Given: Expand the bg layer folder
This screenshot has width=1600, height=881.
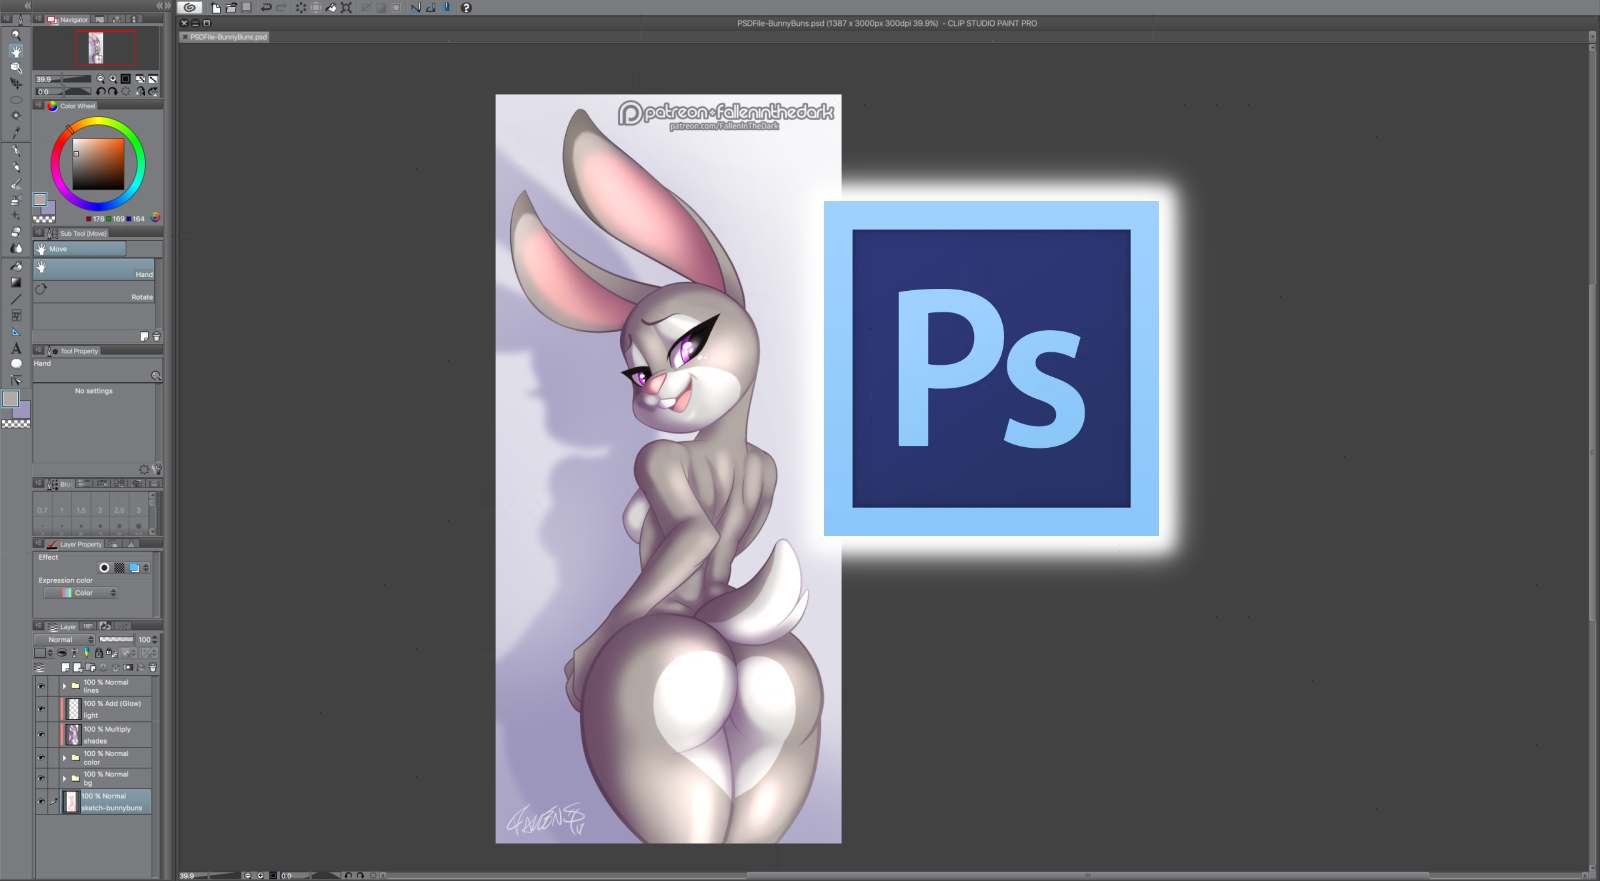Looking at the screenshot, I should (x=64, y=778).
